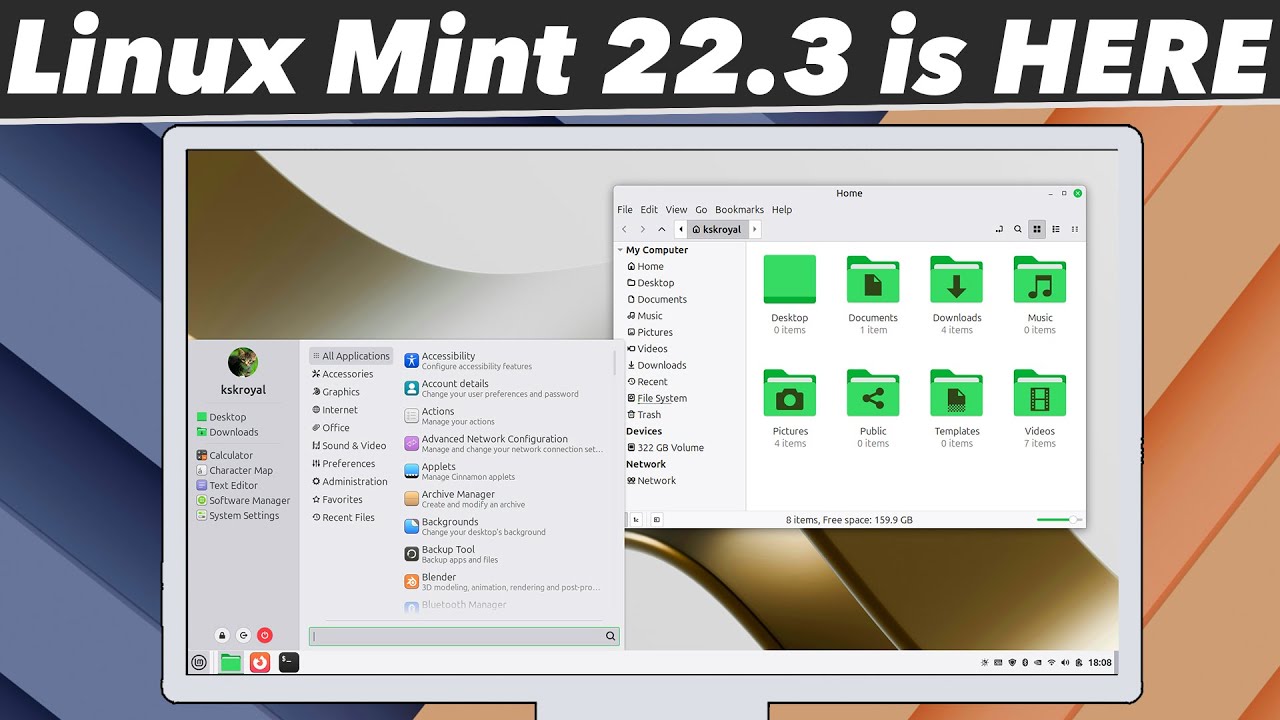Launch Blender from application list
Viewport: 1280px width, 720px height.
(505, 582)
